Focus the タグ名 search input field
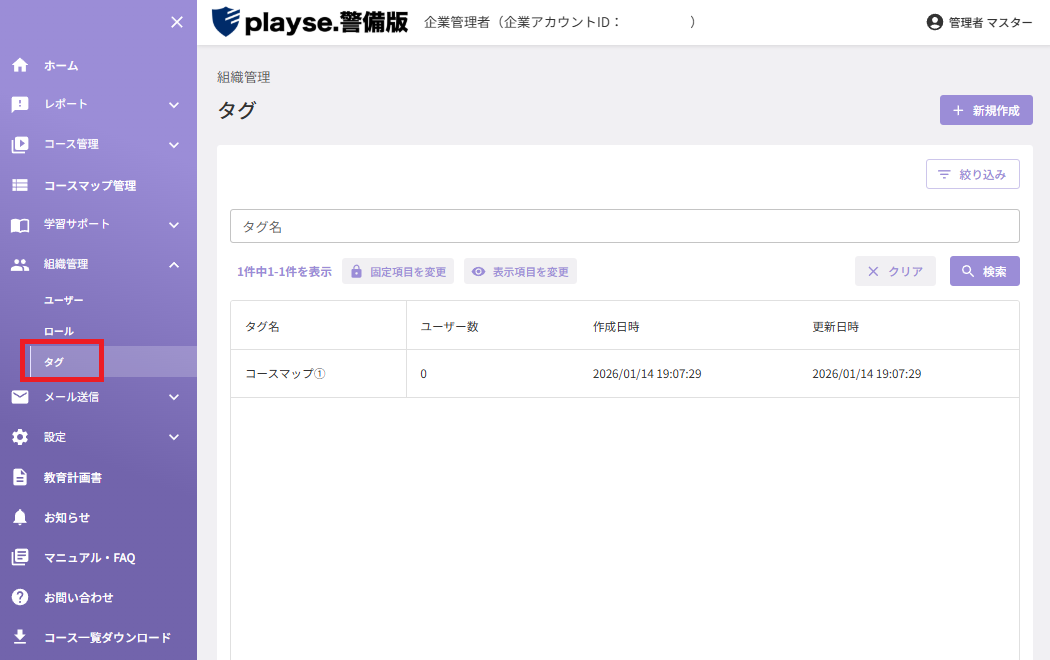 point(625,226)
